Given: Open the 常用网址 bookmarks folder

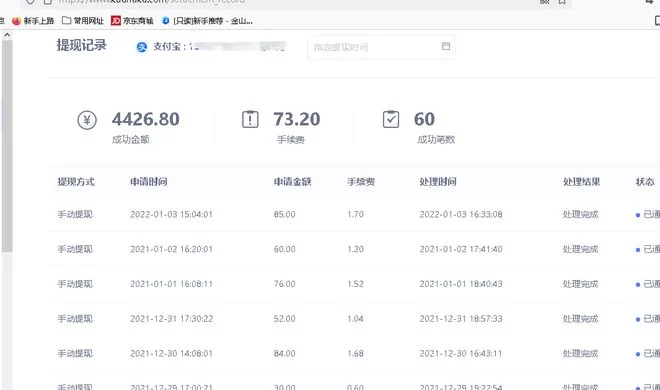Looking at the screenshot, I should (x=83, y=21).
